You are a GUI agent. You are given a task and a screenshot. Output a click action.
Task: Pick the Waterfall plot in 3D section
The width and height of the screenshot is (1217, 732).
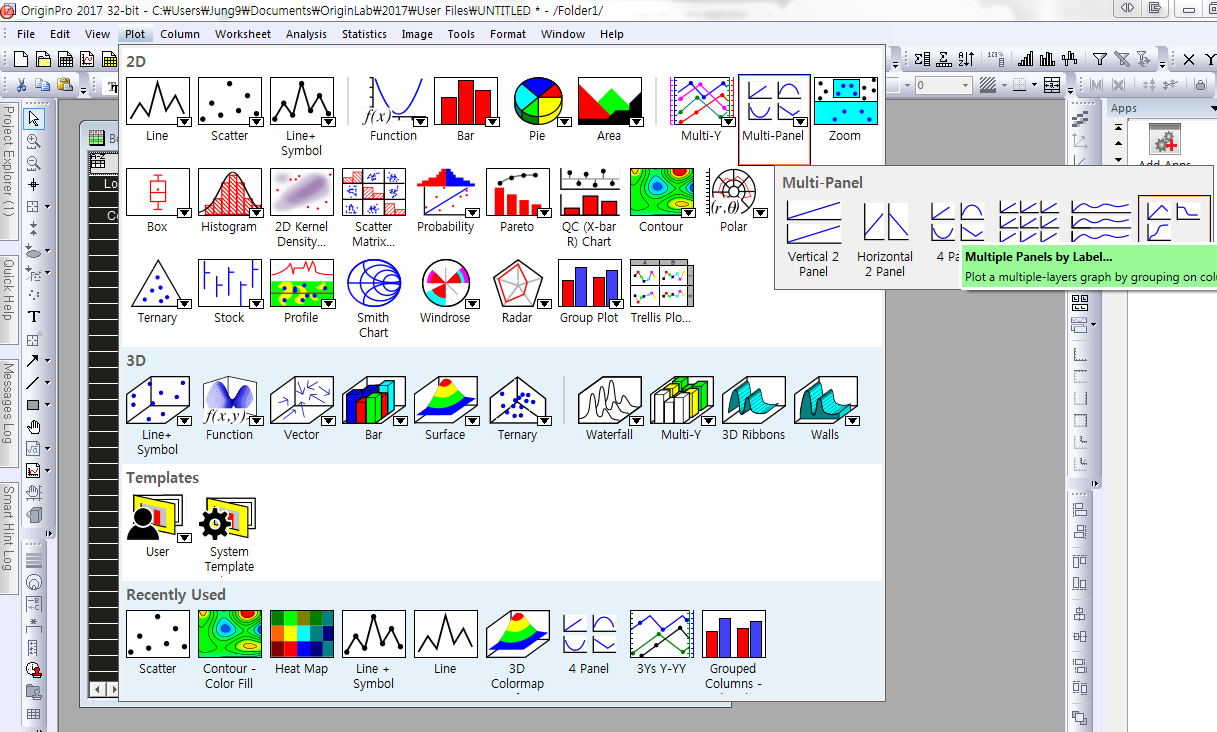click(609, 400)
